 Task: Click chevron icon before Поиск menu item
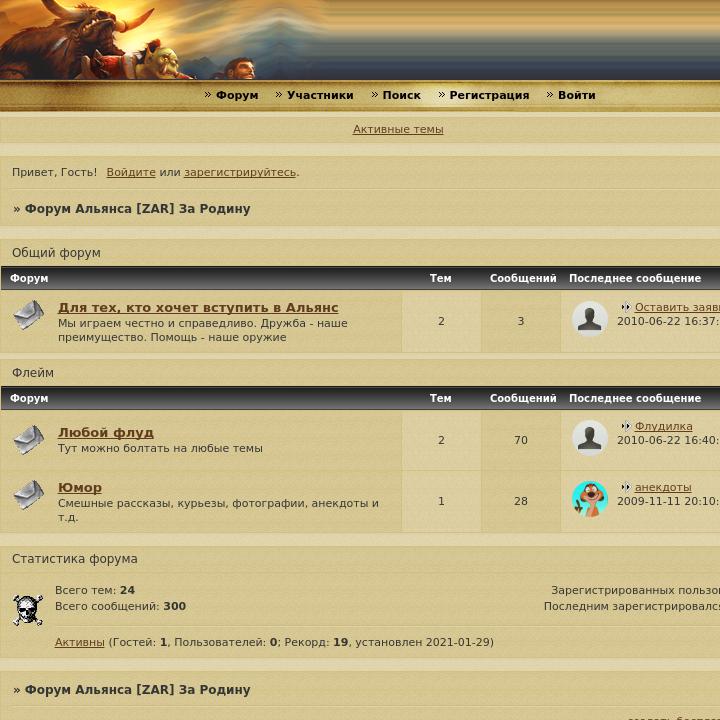375,95
